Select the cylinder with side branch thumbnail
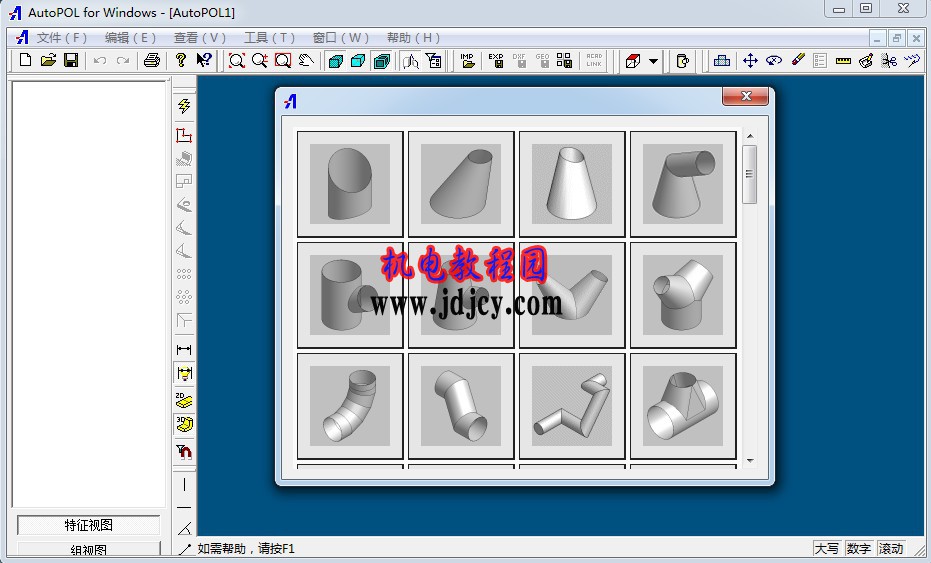 [x=350, y=295]
